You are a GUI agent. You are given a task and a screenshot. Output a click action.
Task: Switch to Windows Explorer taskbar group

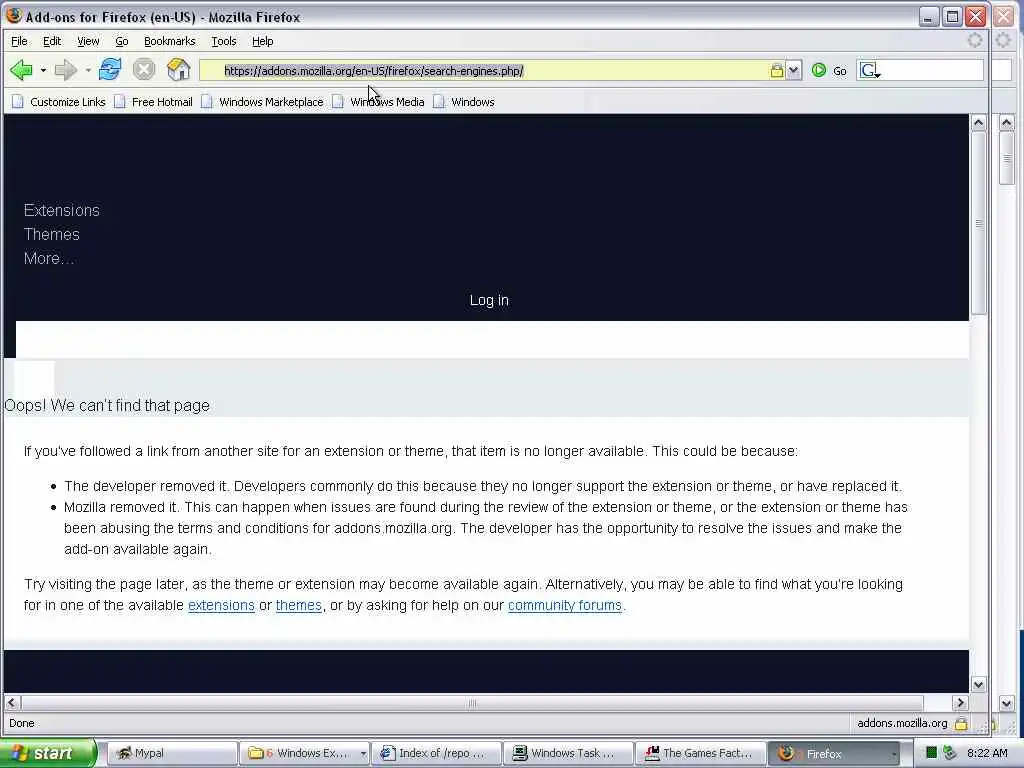[304, 753]
